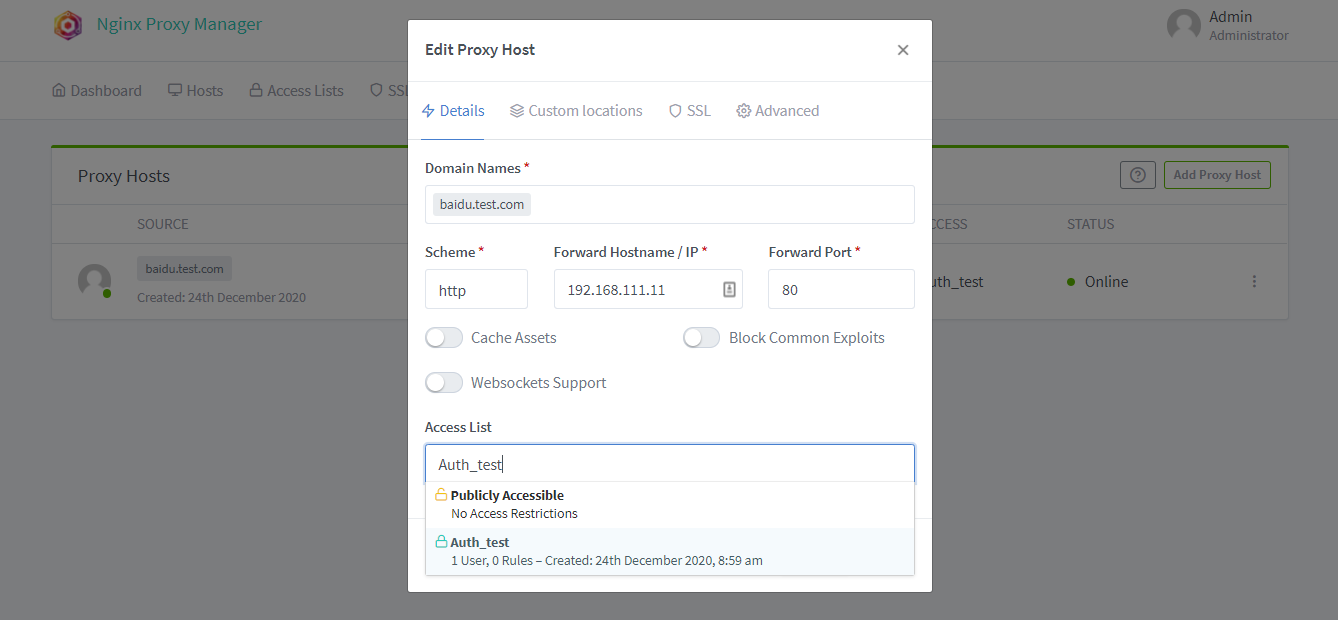Image resolution: width=1338 pixels, height=620 pixels.
Task: Click the Admin user avatar icon
Action: click(1183, 26)
